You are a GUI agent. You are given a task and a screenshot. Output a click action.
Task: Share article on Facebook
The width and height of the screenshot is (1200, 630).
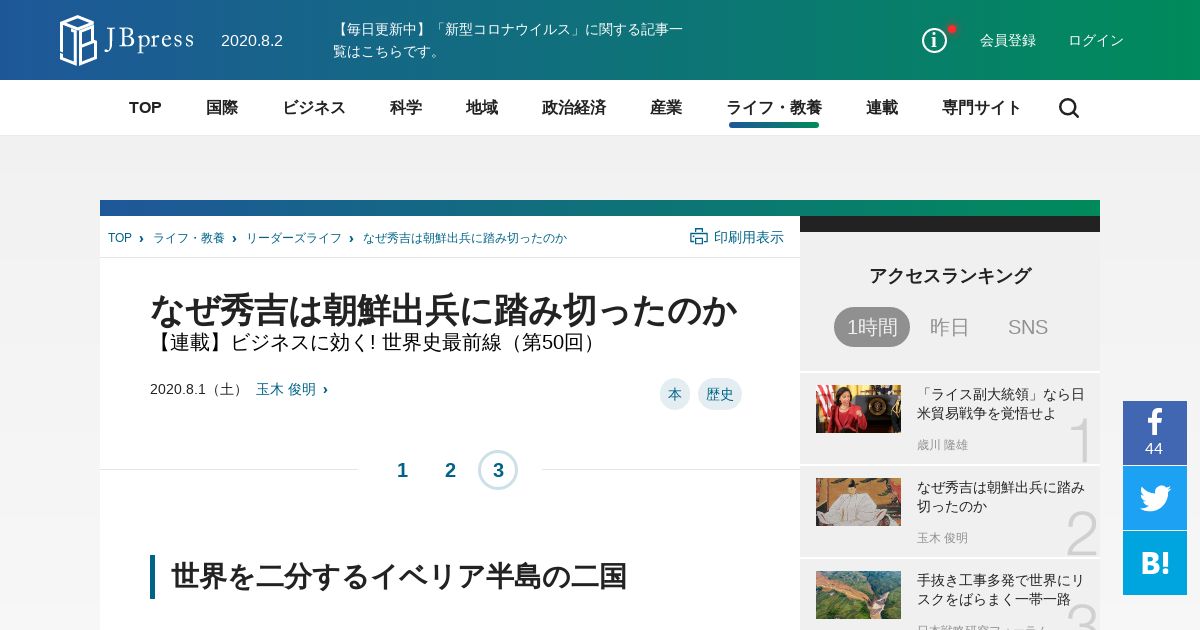[x=1155, y=433]
